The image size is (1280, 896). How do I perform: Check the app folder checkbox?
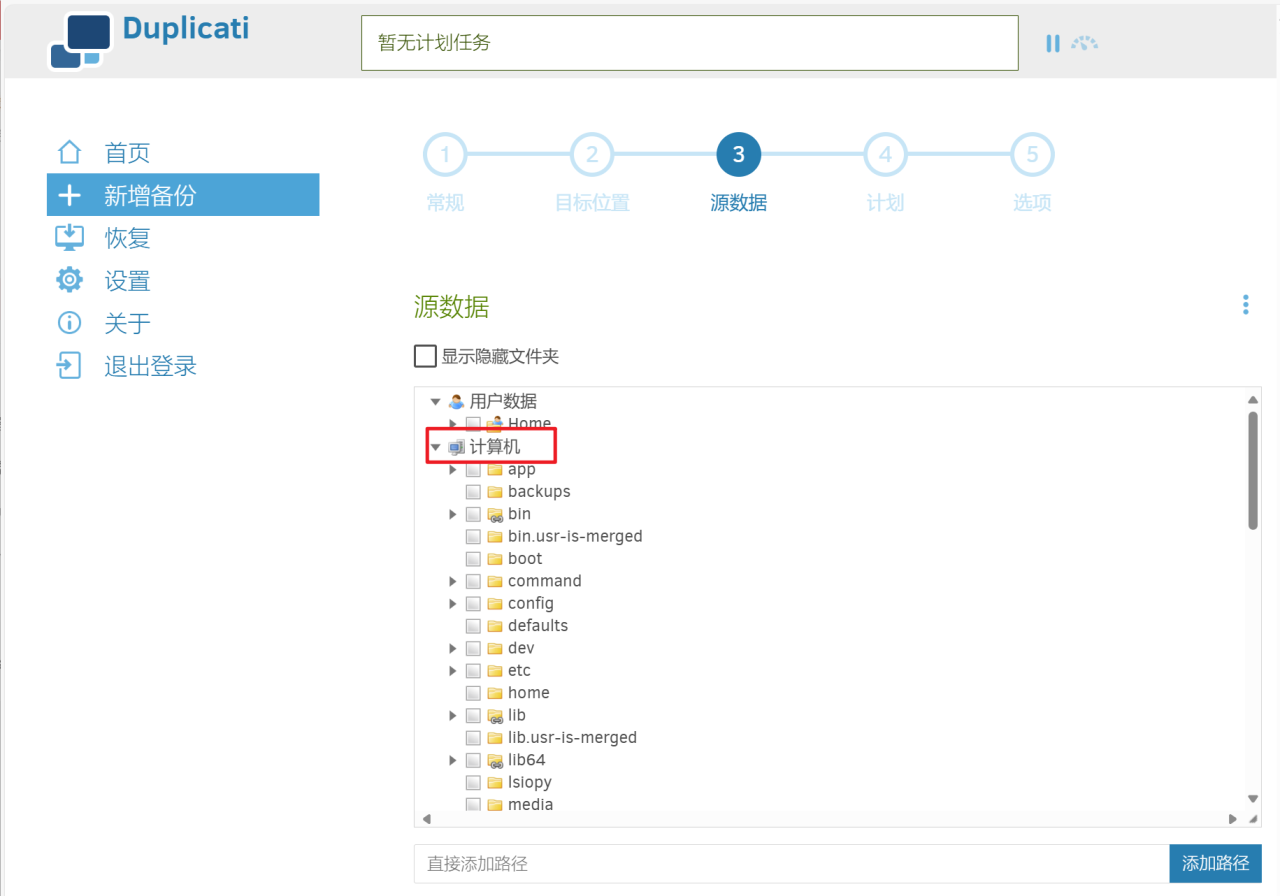pyautogui.click(x=474, y=469)
